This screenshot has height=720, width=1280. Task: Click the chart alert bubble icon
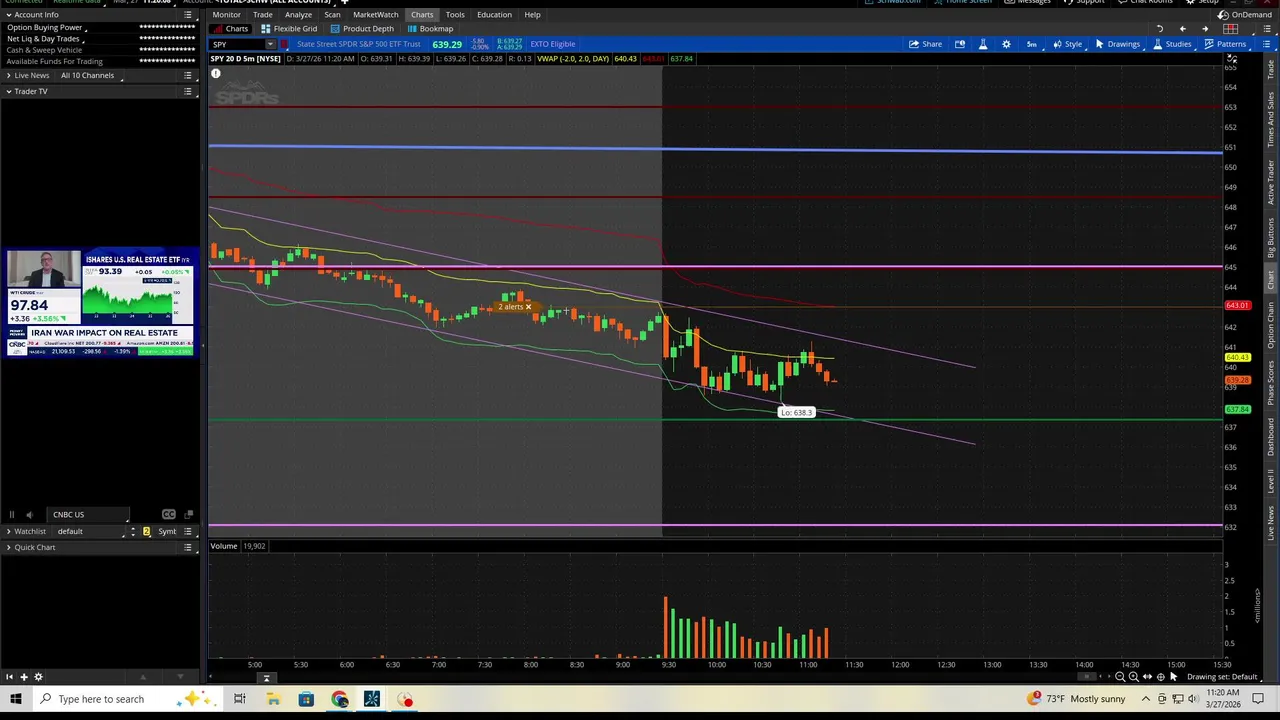tap(960, 44)
